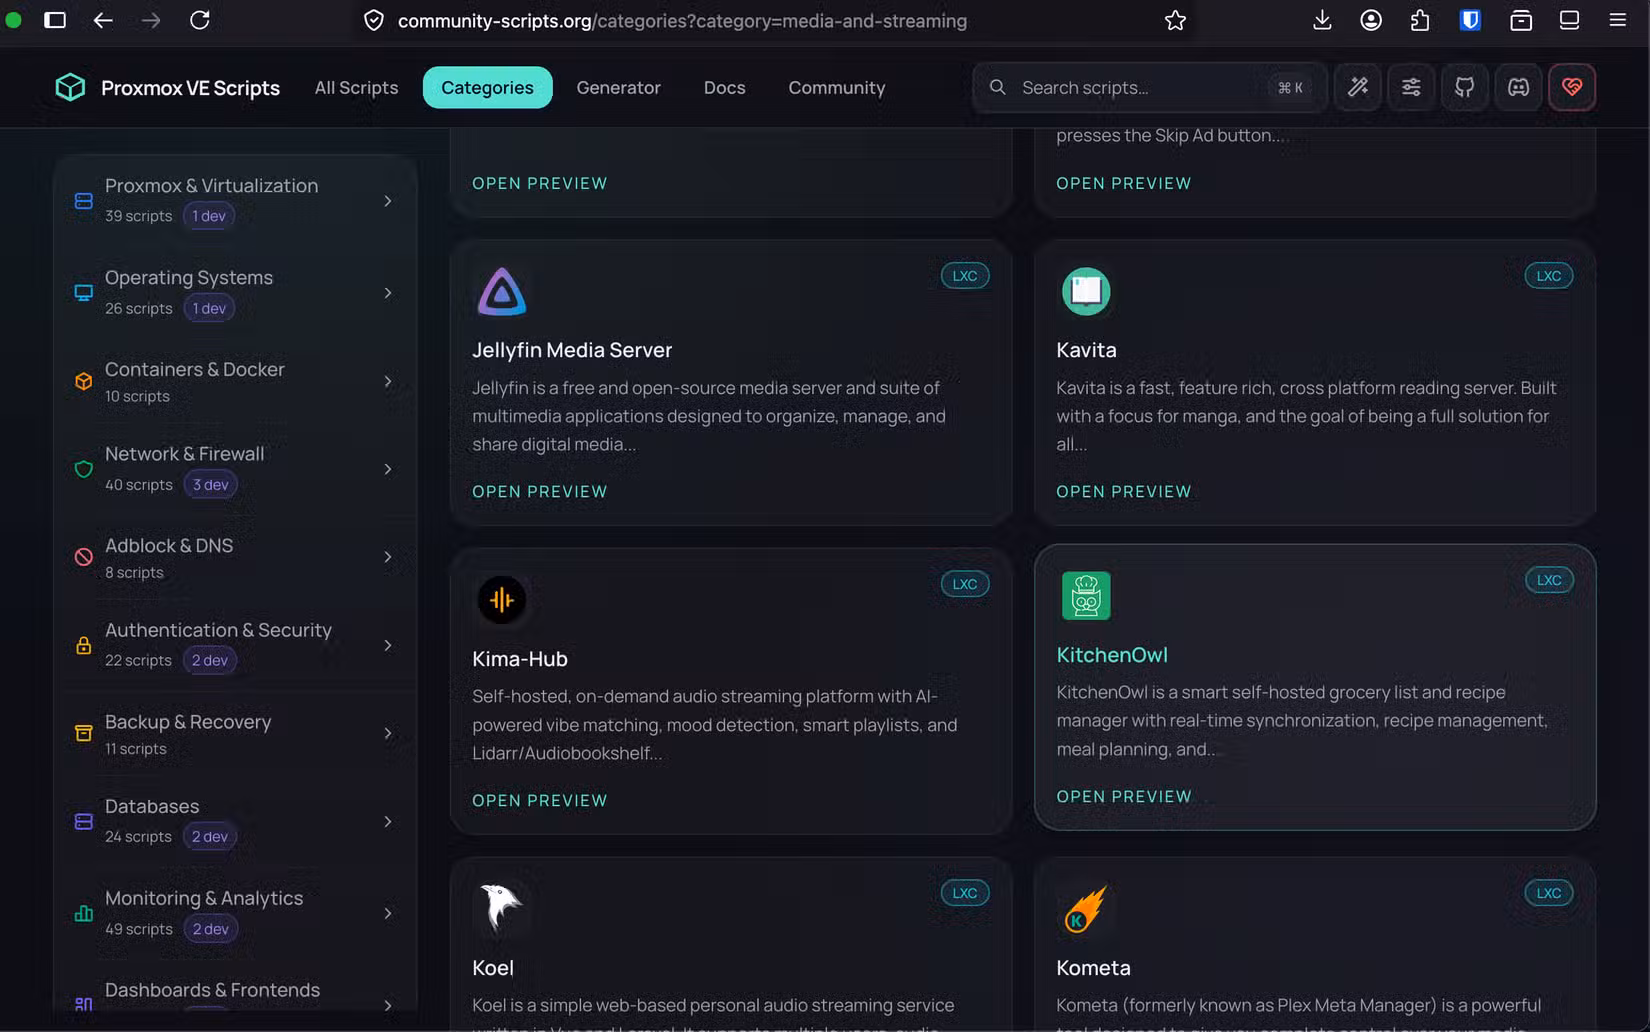This screenshot has width=1650, height=1032.
Task: Expand the Backup & Recovery category
Action: click(x=388, y=733)
